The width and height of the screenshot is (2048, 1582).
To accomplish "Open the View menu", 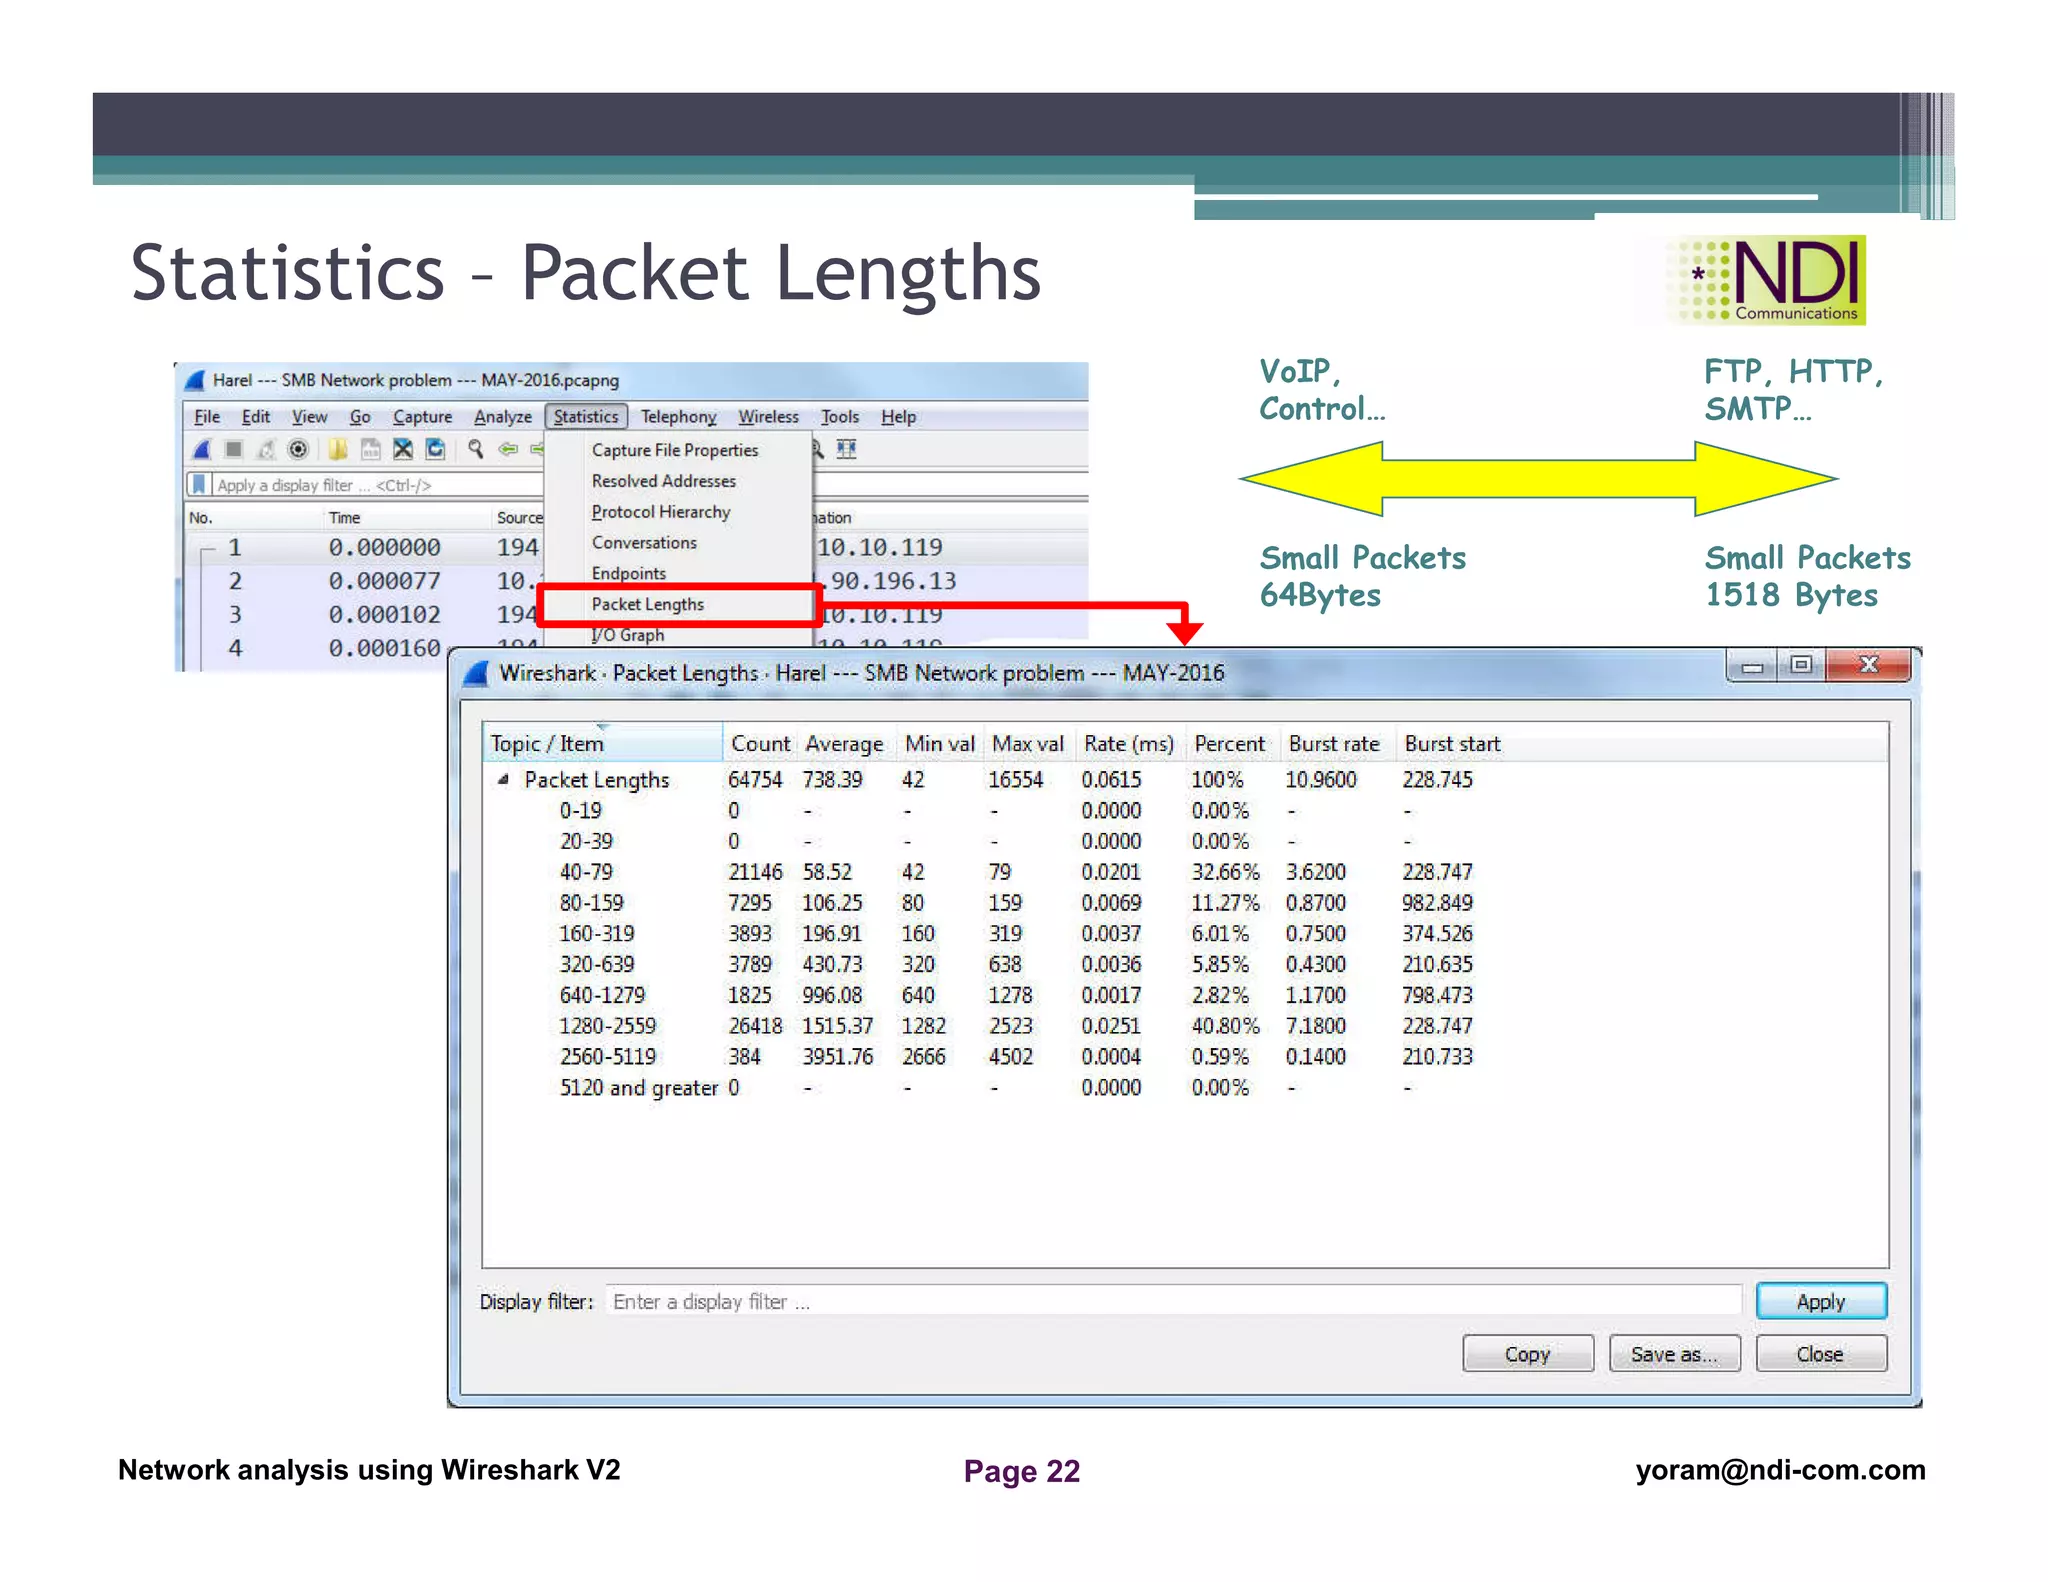I will (x=309, y=417).
